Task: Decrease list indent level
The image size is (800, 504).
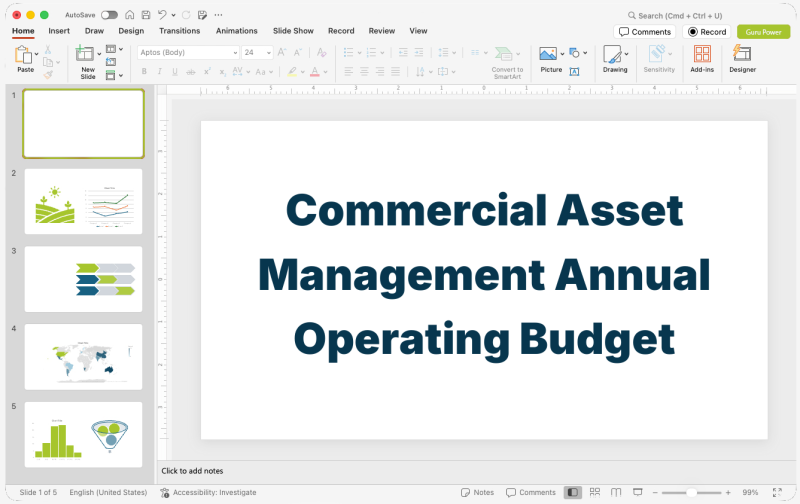Action: click(403, 53)
